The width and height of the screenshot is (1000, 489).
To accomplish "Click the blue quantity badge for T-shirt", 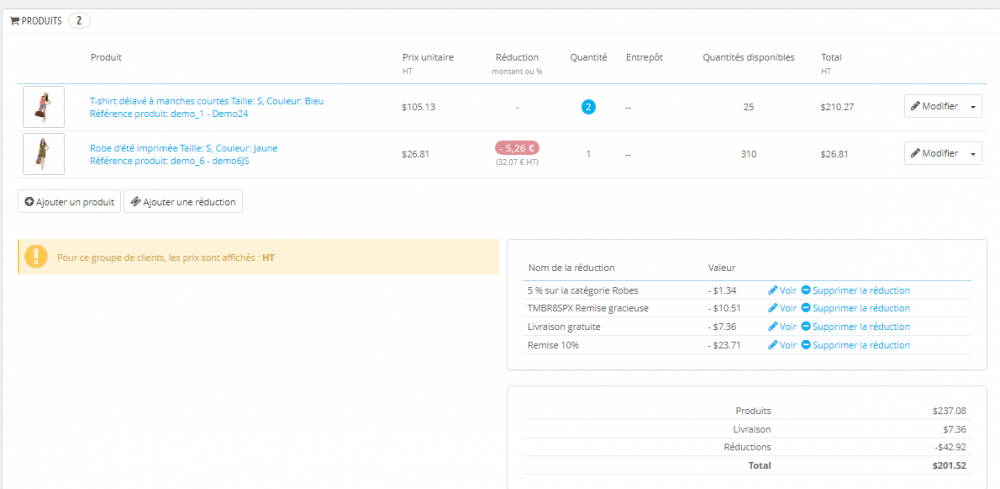I will click(x=588, y=107).
